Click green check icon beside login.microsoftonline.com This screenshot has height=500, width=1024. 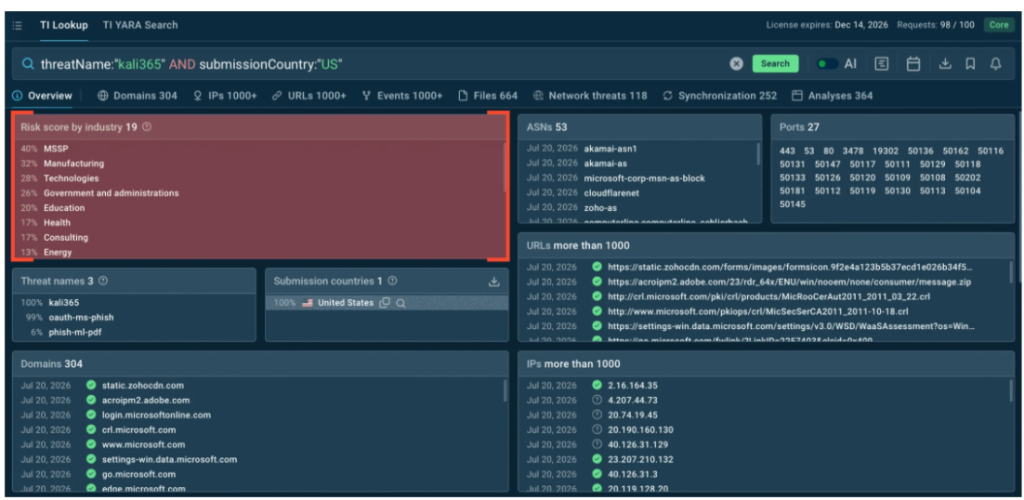point(91,414)
